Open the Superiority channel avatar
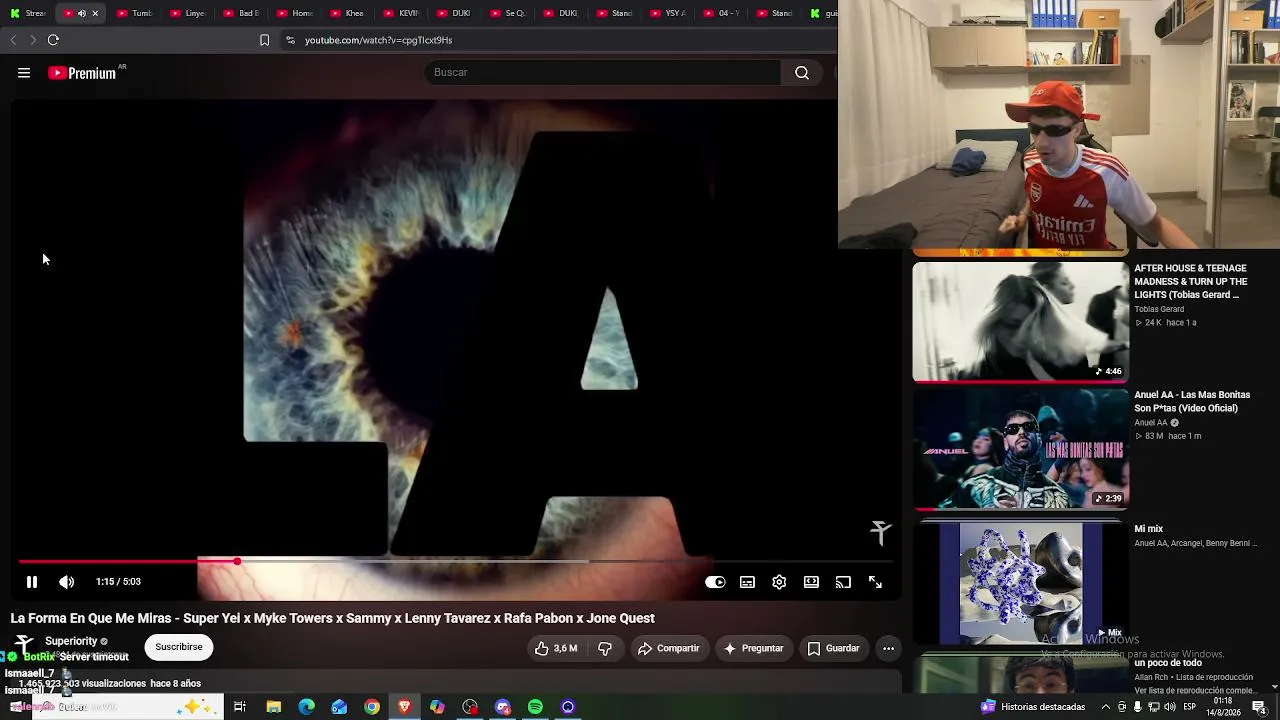 coord(24,645)
